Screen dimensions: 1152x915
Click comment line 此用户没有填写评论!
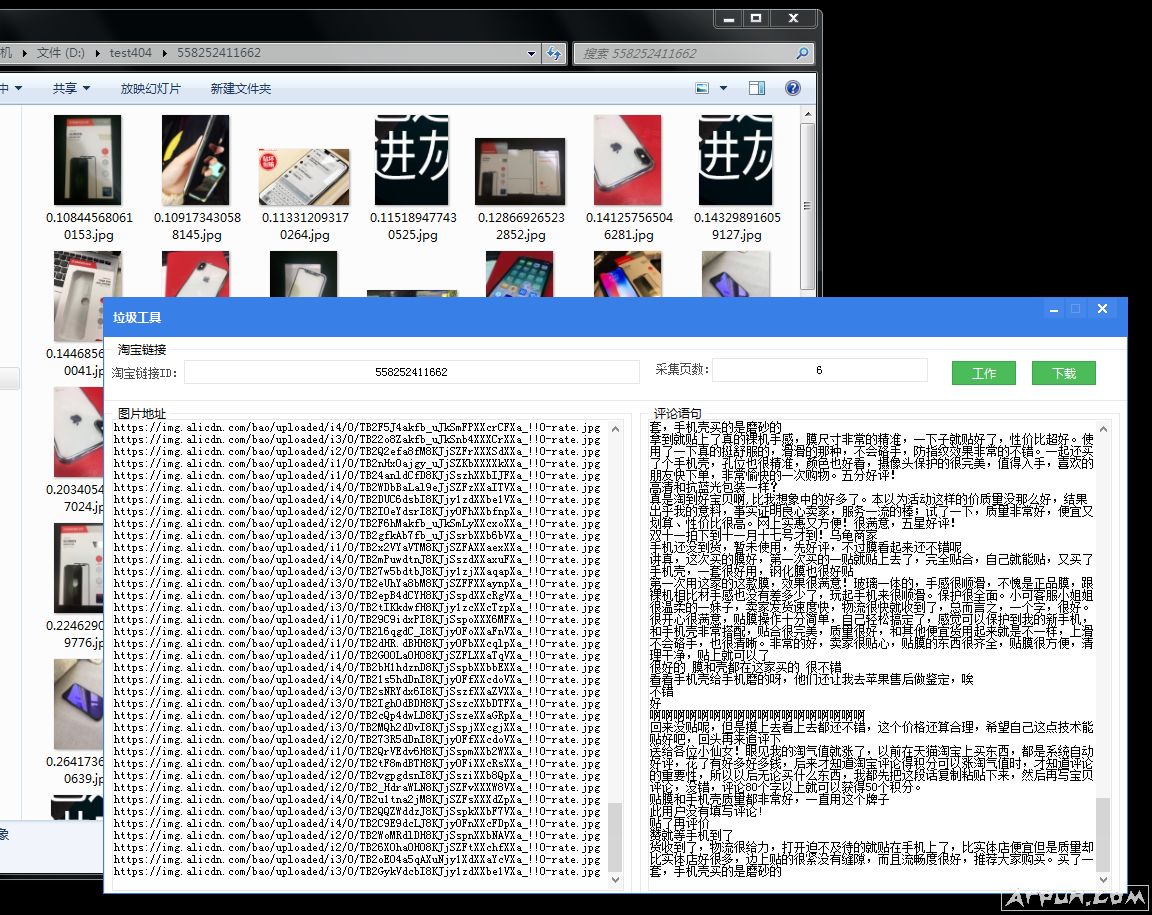[x=705, y=811]
